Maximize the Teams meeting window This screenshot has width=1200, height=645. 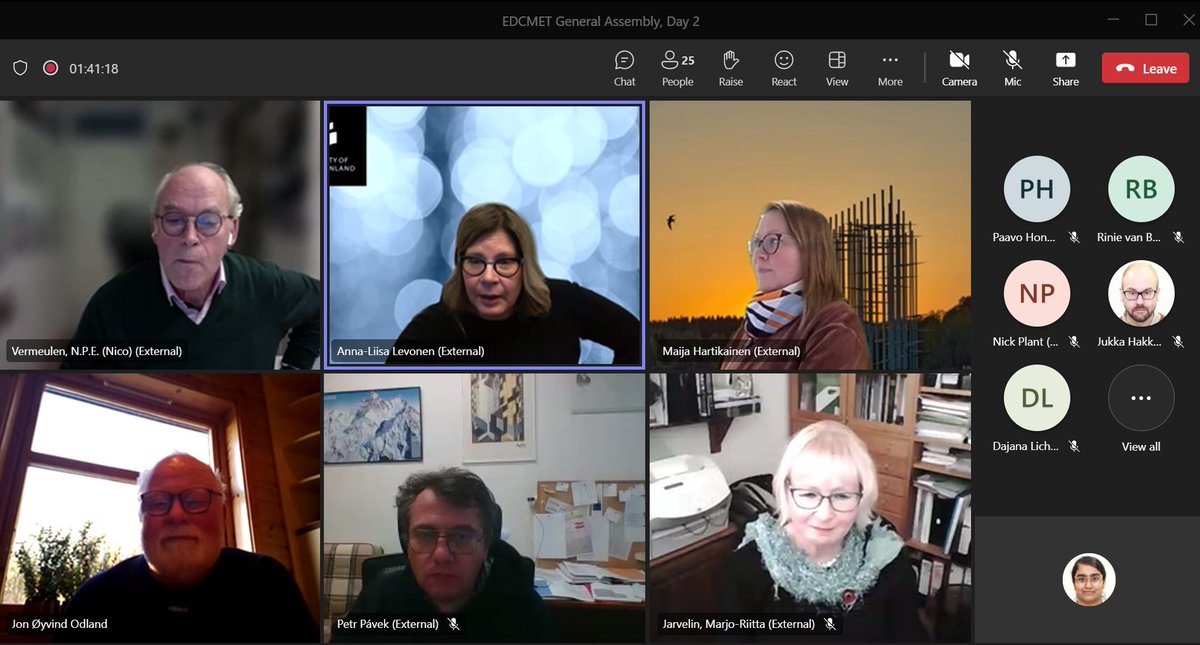point(1151,20)
